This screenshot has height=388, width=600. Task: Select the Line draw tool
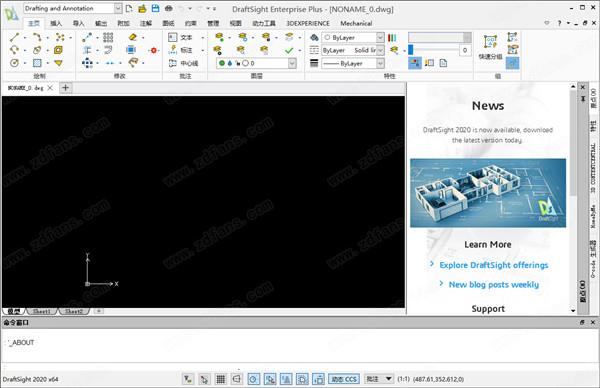point(14,37)
